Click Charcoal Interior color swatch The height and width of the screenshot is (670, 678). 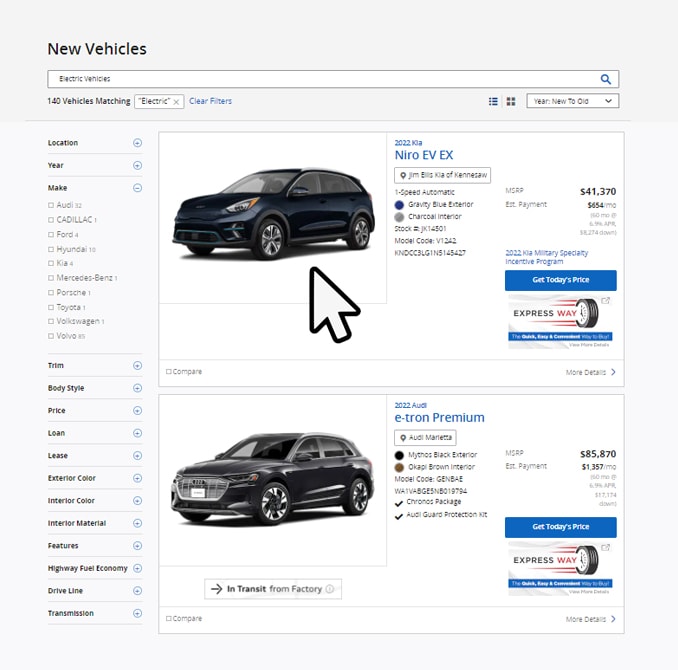tap(399, 217)
